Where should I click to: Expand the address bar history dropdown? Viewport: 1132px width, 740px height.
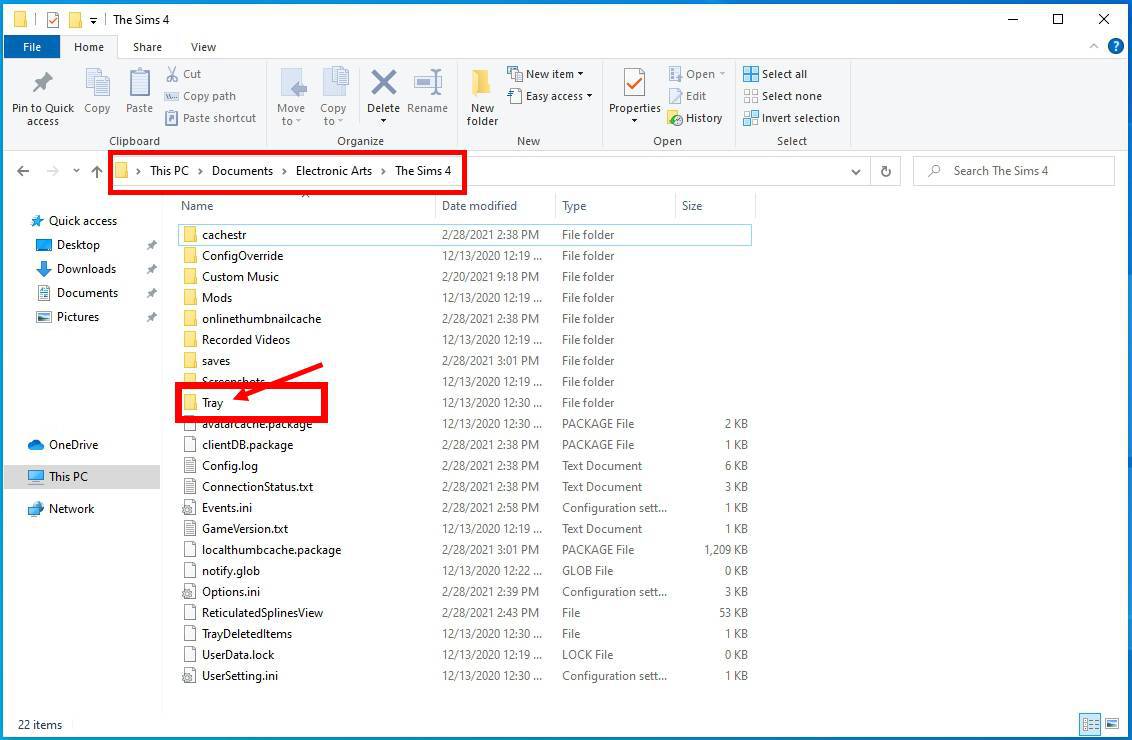(855, 172)
